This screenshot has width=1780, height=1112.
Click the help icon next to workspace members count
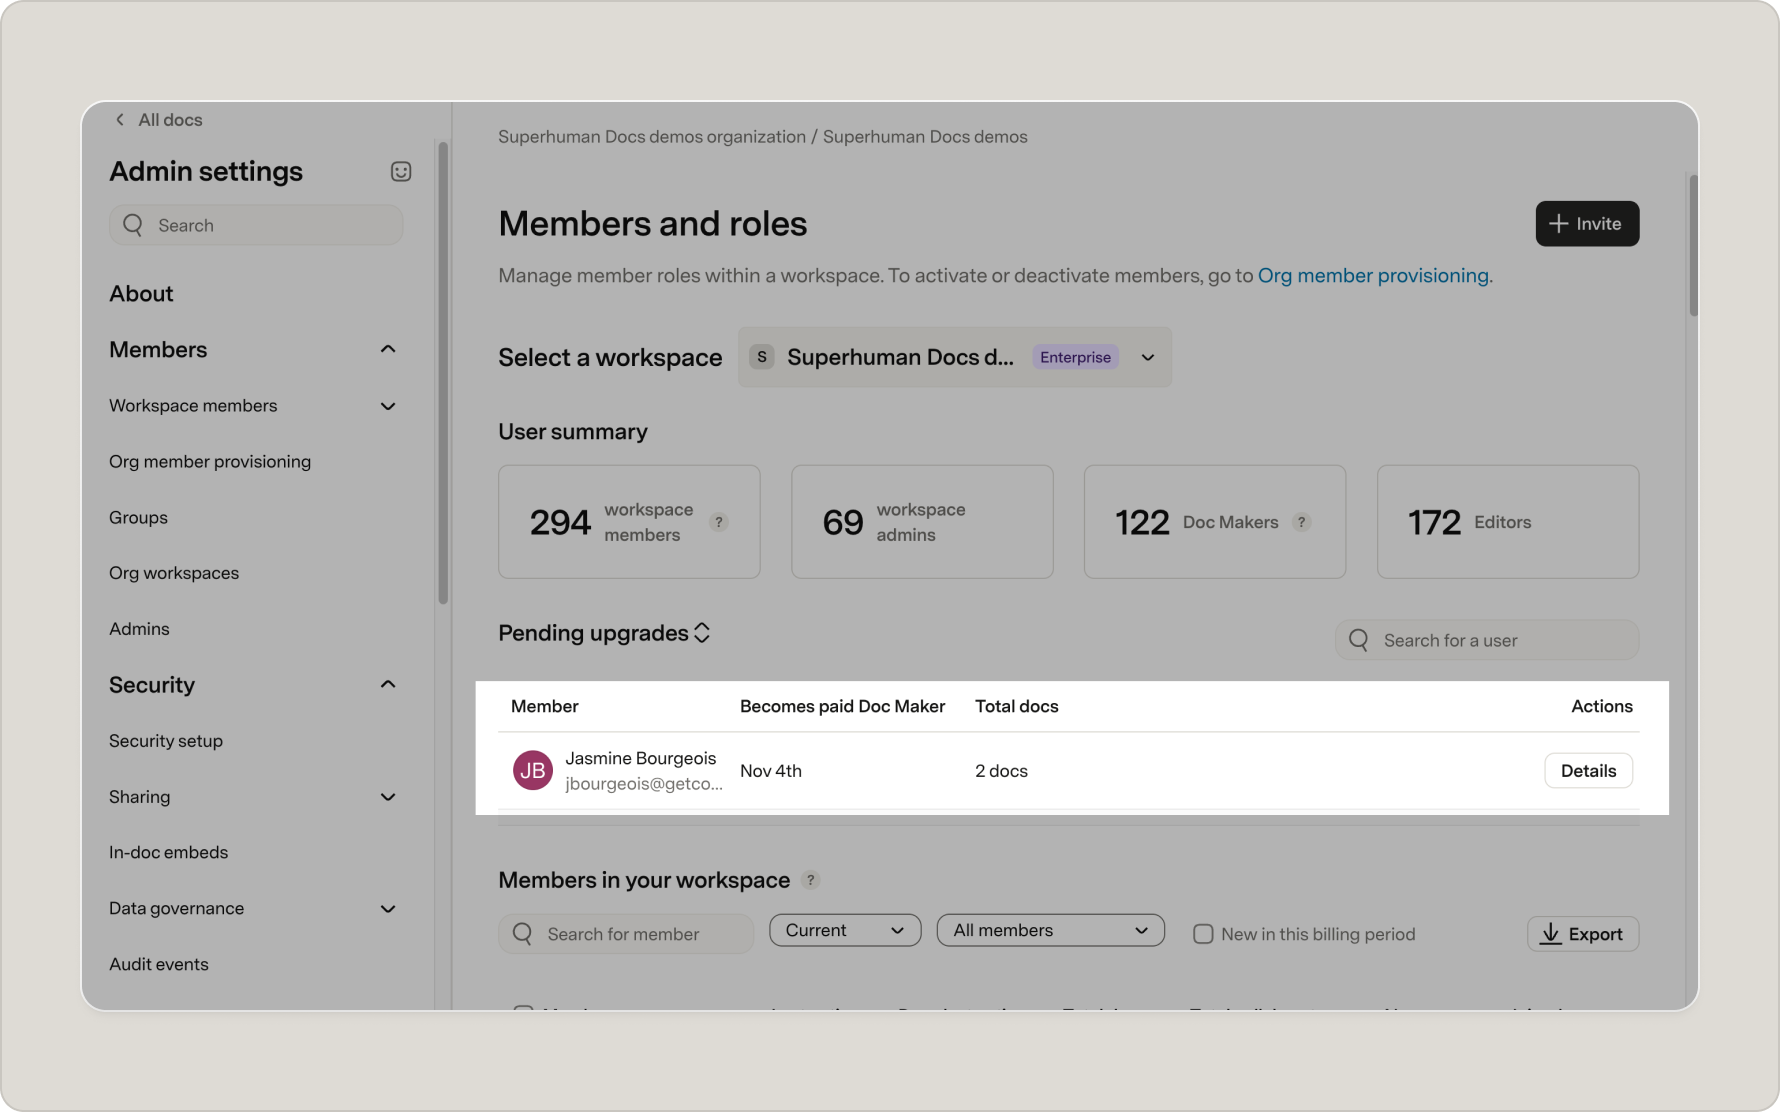tap(719, 522)
